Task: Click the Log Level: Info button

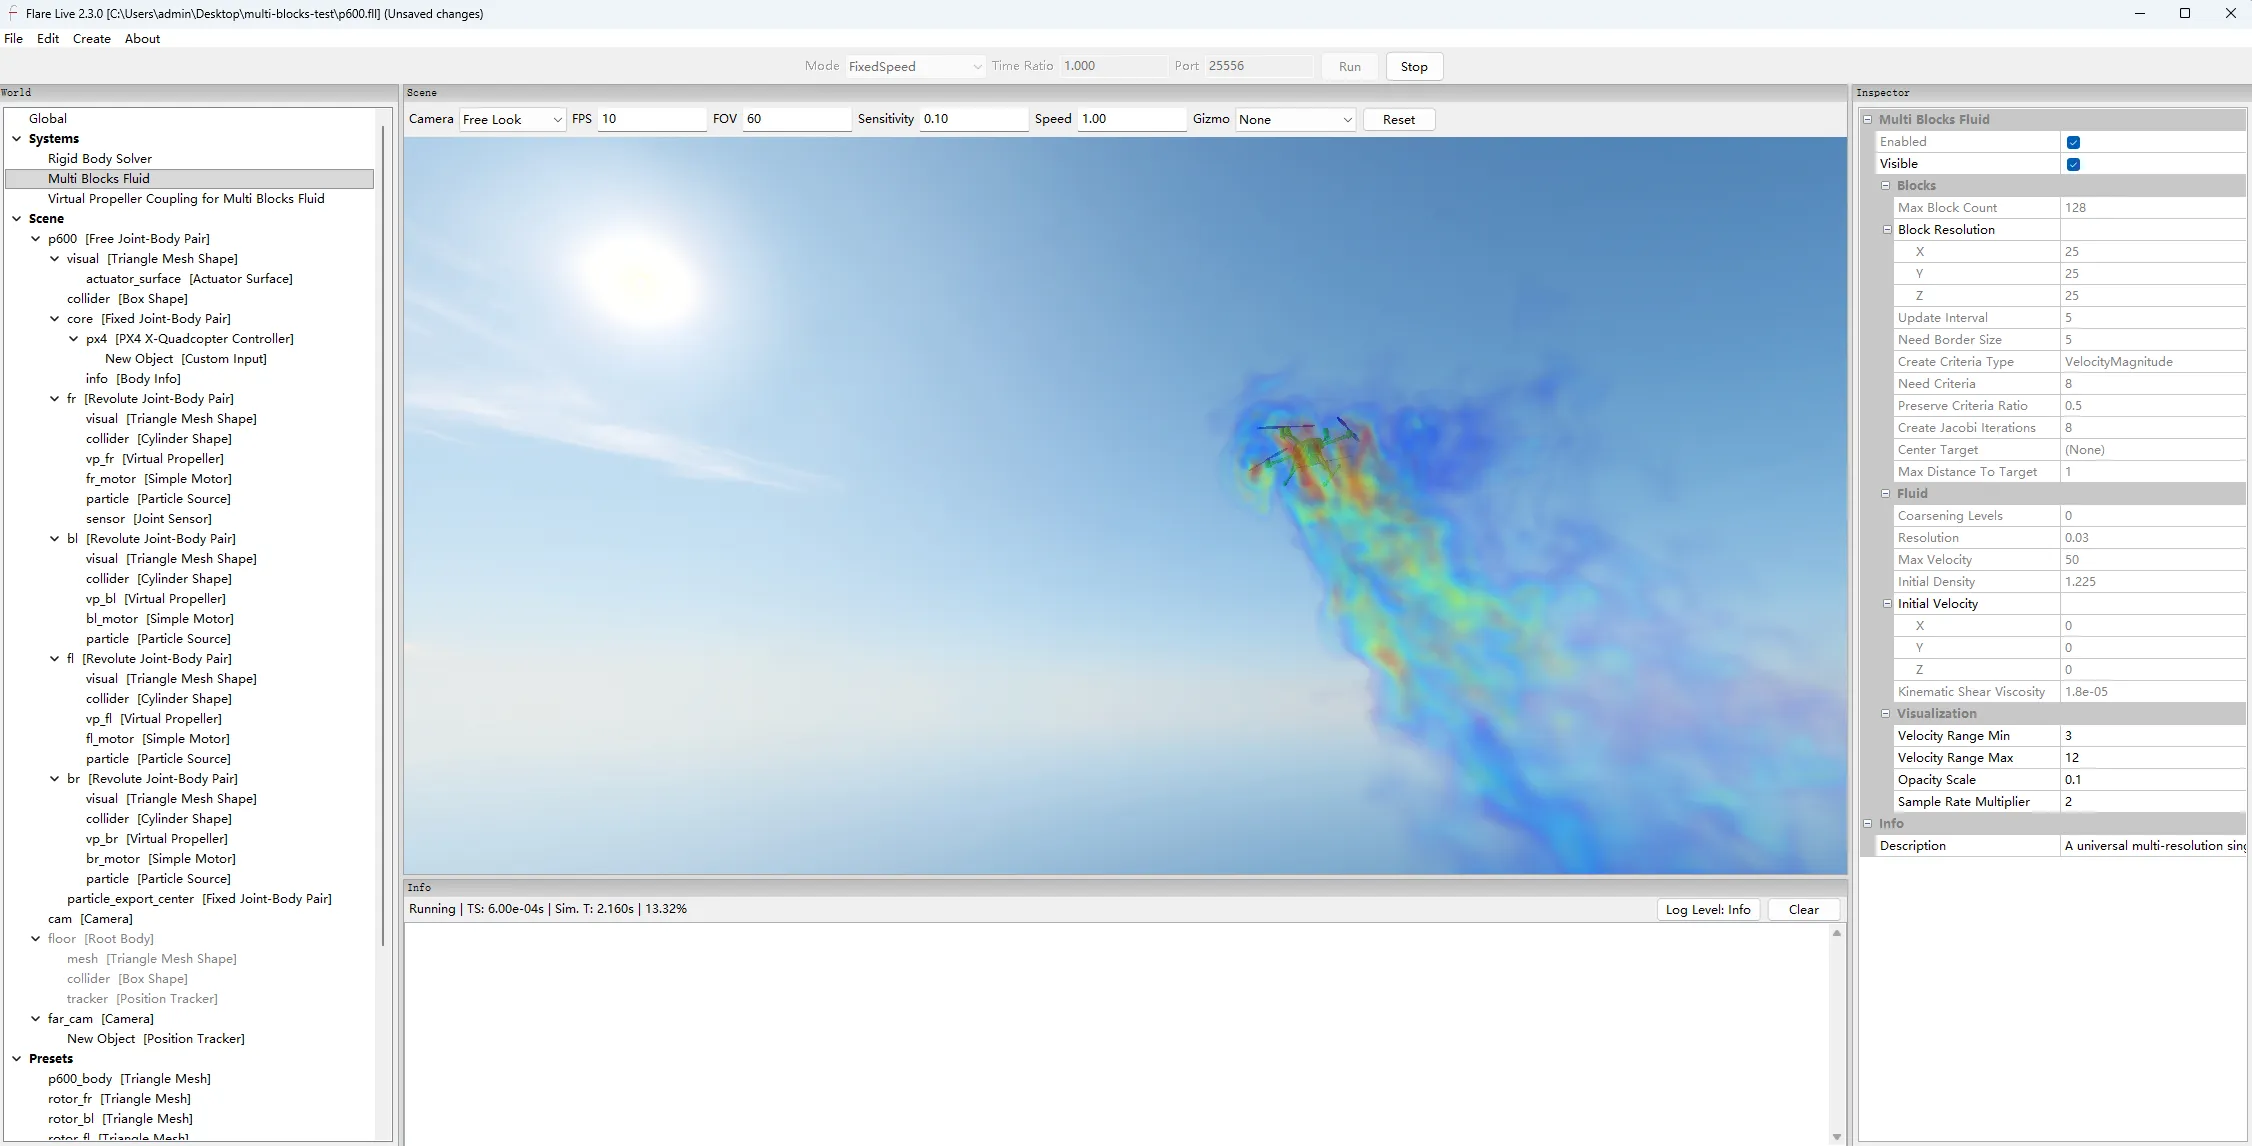Action: coord(1707,909)
